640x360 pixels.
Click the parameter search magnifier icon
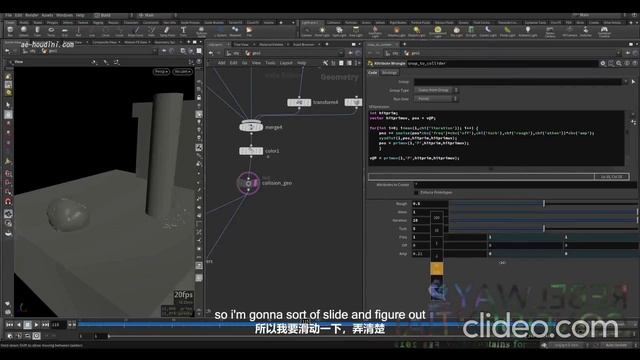(x=619, y=63)
